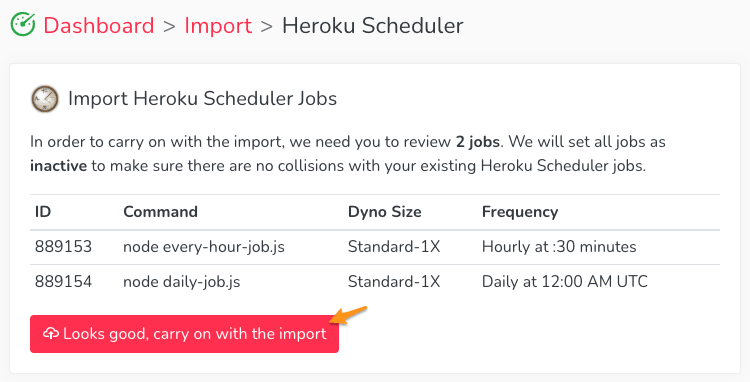The height and width of the screenshot is (382, 750).
Task: Click Daily at 12:00 AM UTC cell
Action: 564,282
